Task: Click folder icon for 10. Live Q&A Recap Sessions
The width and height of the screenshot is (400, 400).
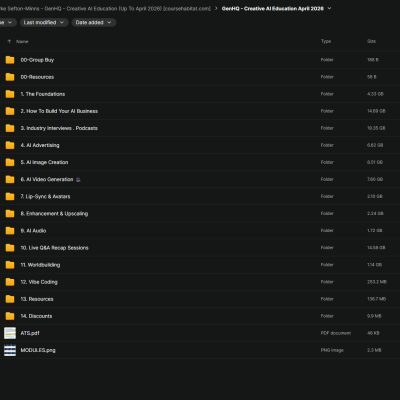Action: (x=10, y=248)
